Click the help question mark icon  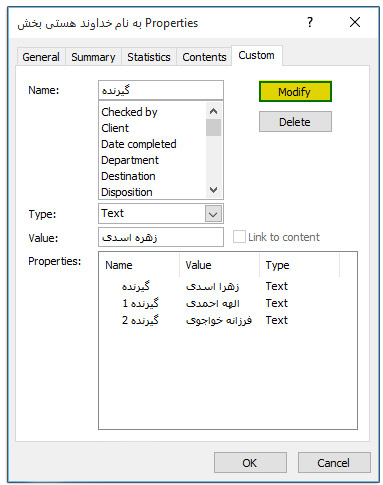coord(310,22)
